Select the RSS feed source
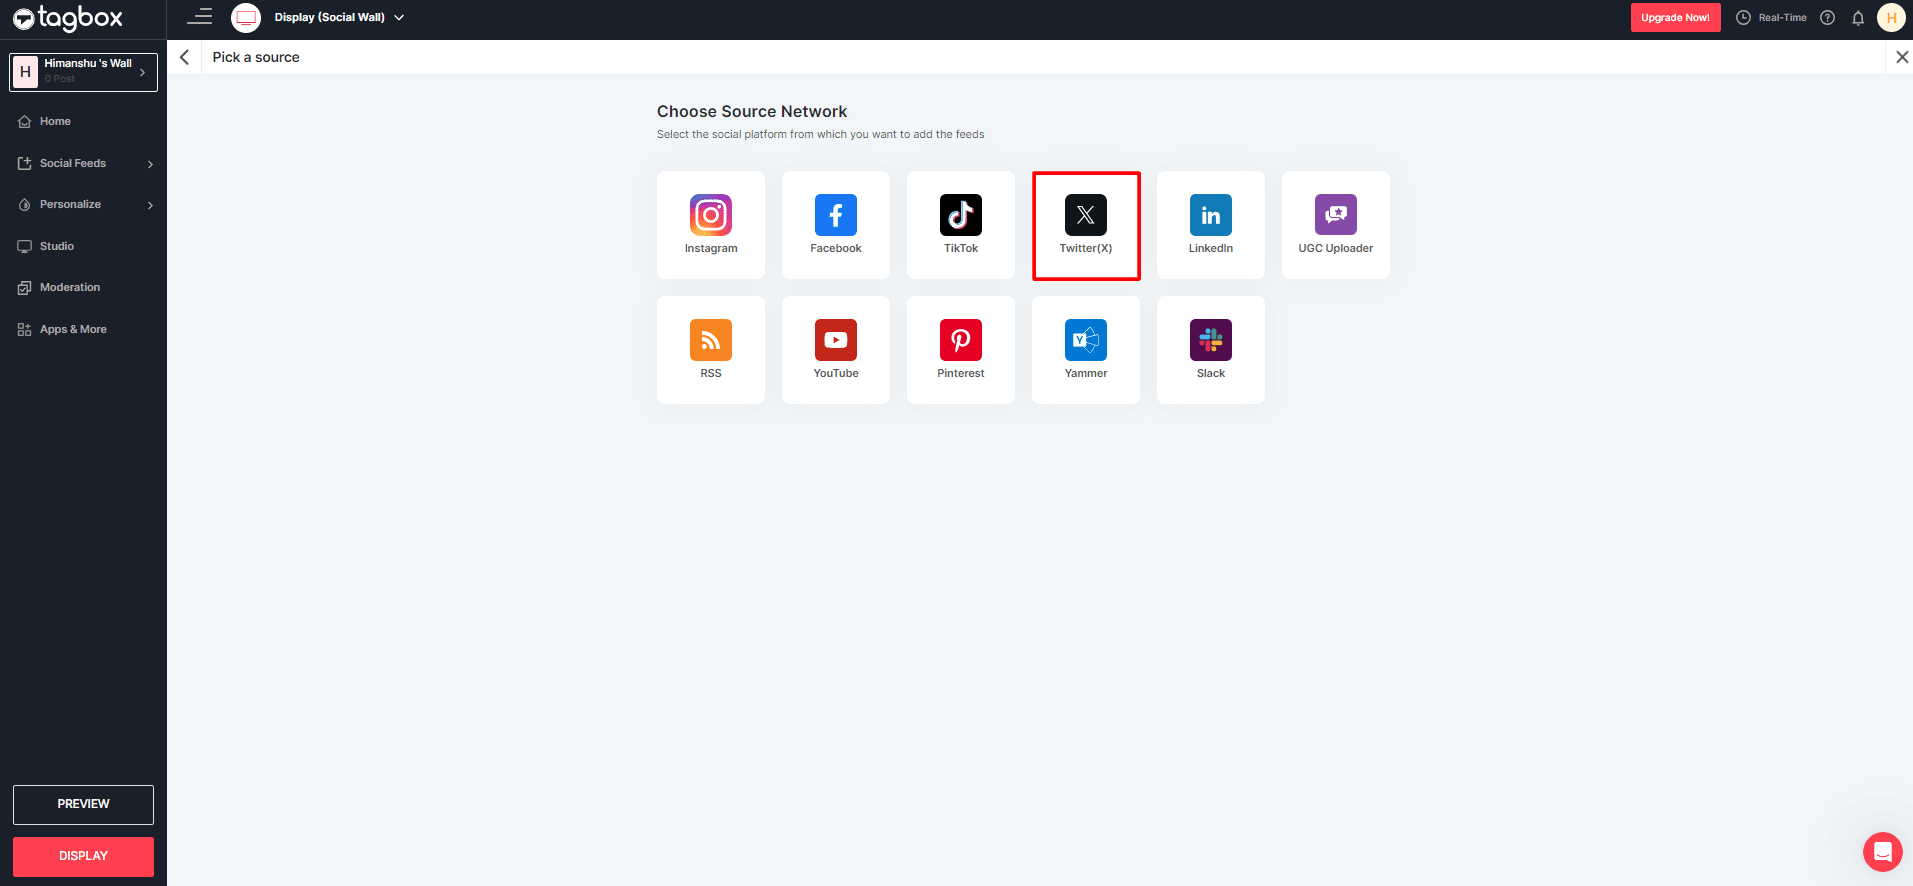This screenshot has height=886, width=1913. pyautogui.click(x=710, y=349)
